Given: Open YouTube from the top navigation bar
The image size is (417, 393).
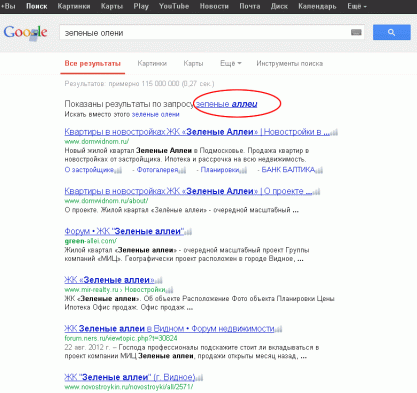Looking at the screenshot, I should coord(174,6).
